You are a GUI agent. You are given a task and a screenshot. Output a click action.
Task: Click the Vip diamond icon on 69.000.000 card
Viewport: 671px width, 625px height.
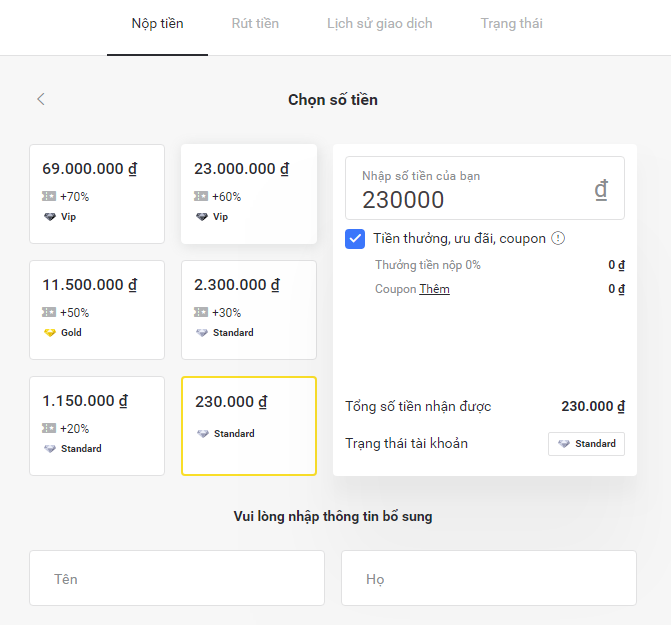click(49, 216)
